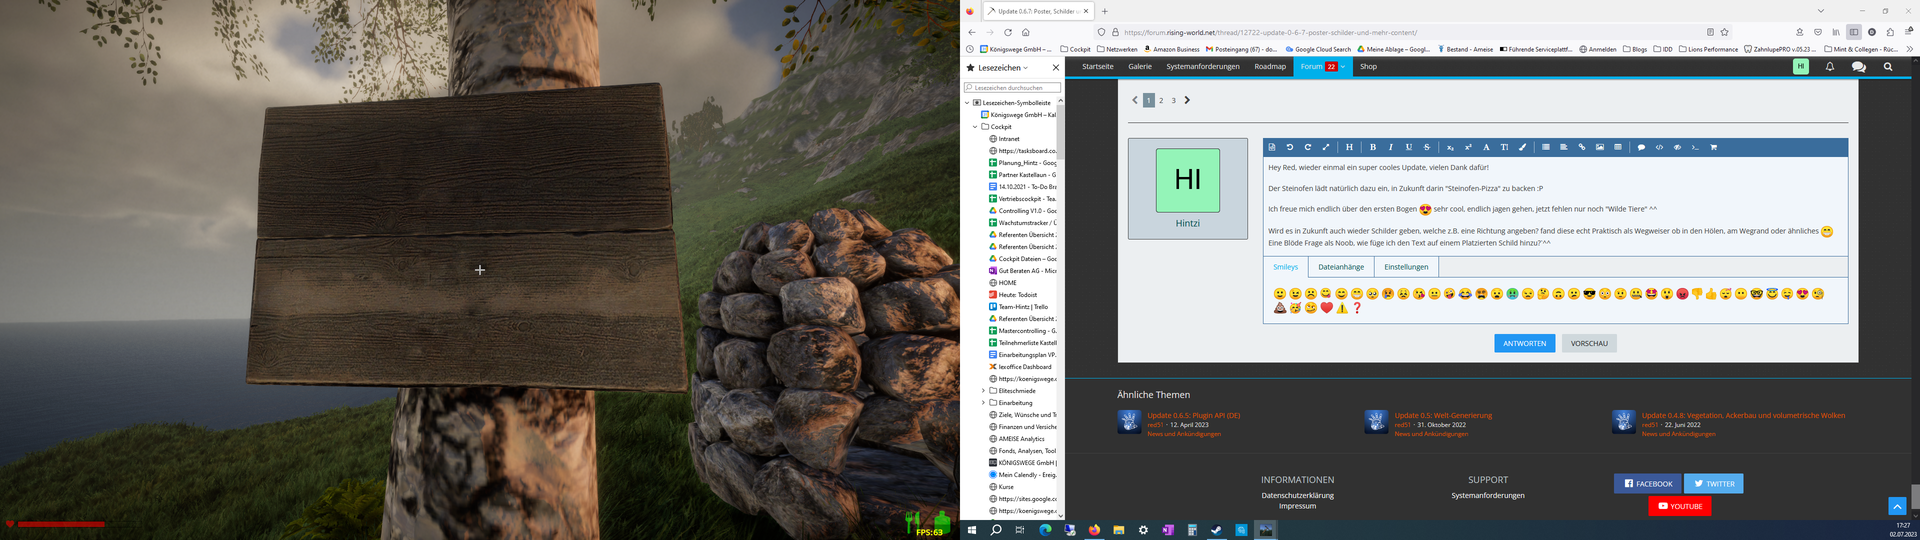Click the quote speech bubble editor icon
This screenshot has width=1920, height=540.
pyautogui.click(x=1641, y=147)
